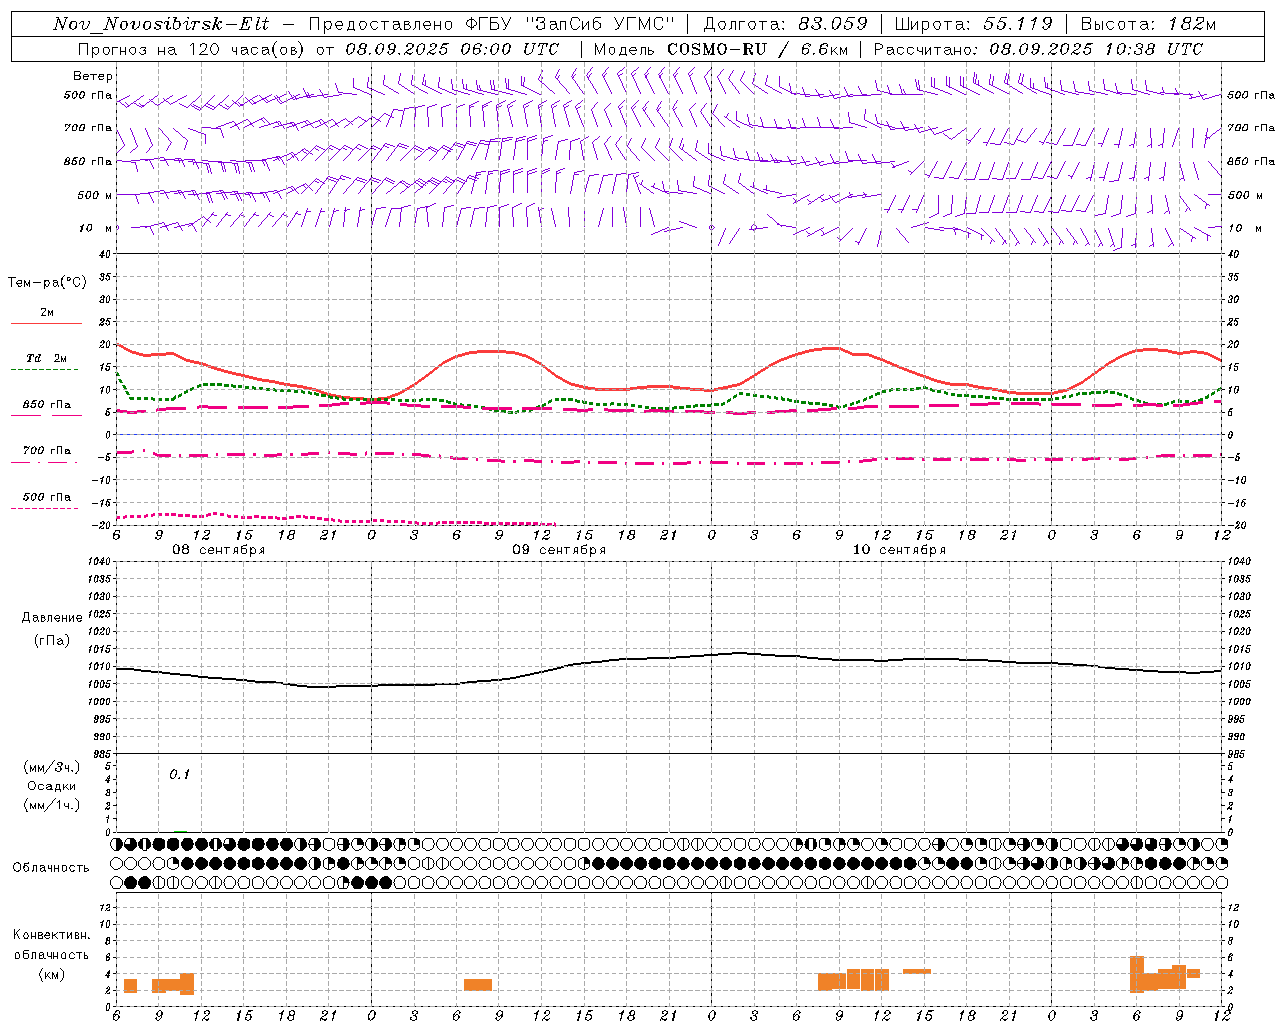The image size is (1280, 1024).
Task: Click the Осадки precipitation label
Action: pyautogui.click(x=52, y=786)
